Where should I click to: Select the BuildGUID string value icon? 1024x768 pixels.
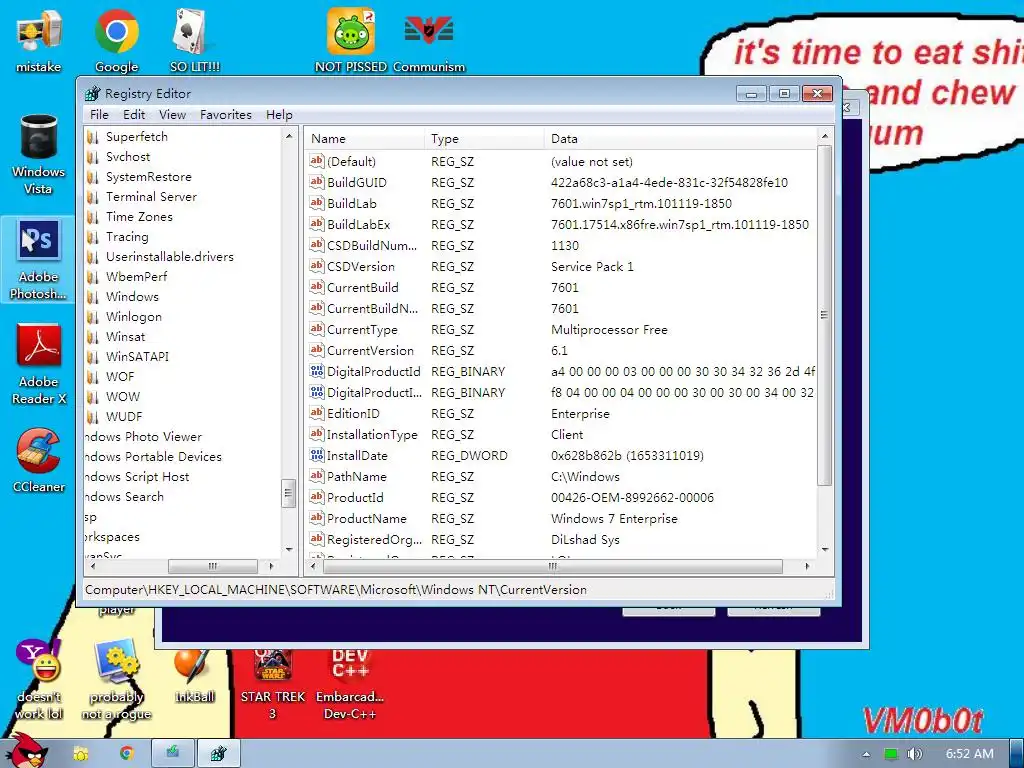click(x=317, y=182)
